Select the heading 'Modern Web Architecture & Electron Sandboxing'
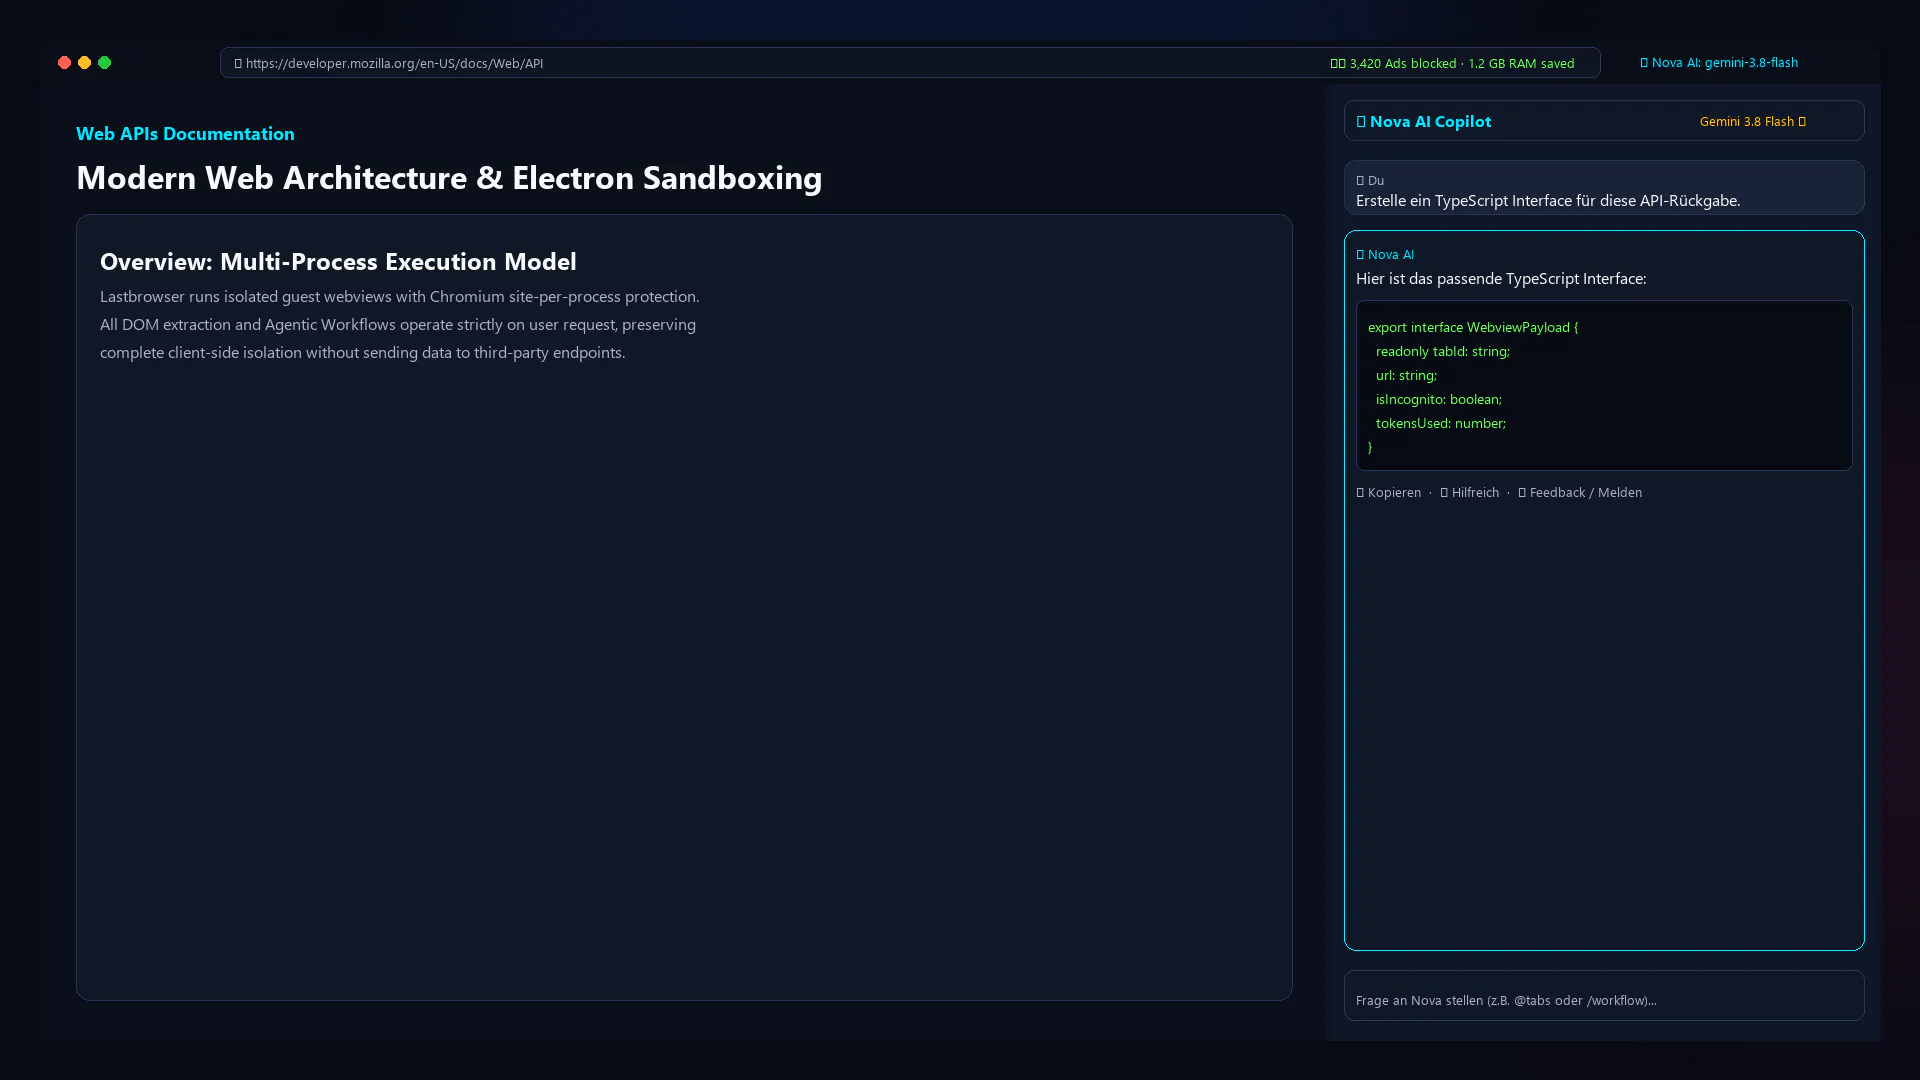The height and width of the screenshot is (1080, 1920). pyautogui.click(x=449, y=178)
